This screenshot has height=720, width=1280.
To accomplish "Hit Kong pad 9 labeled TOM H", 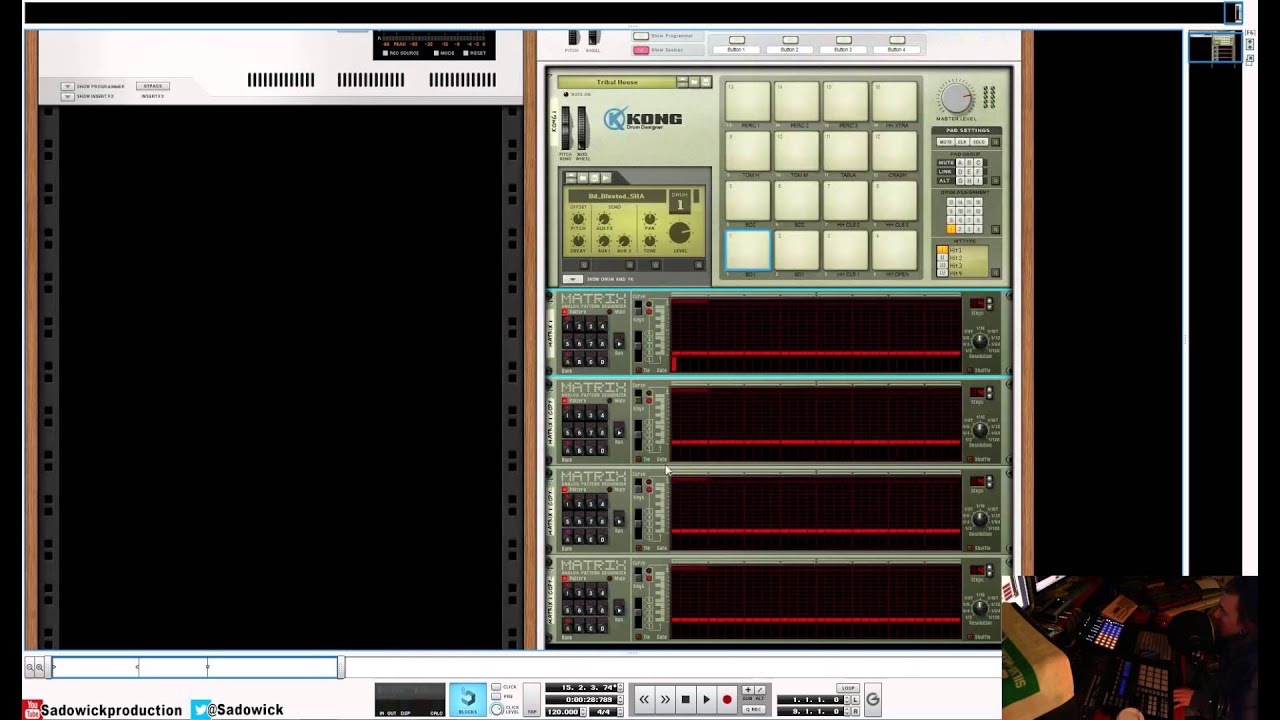I will click(x=748, y=151).
